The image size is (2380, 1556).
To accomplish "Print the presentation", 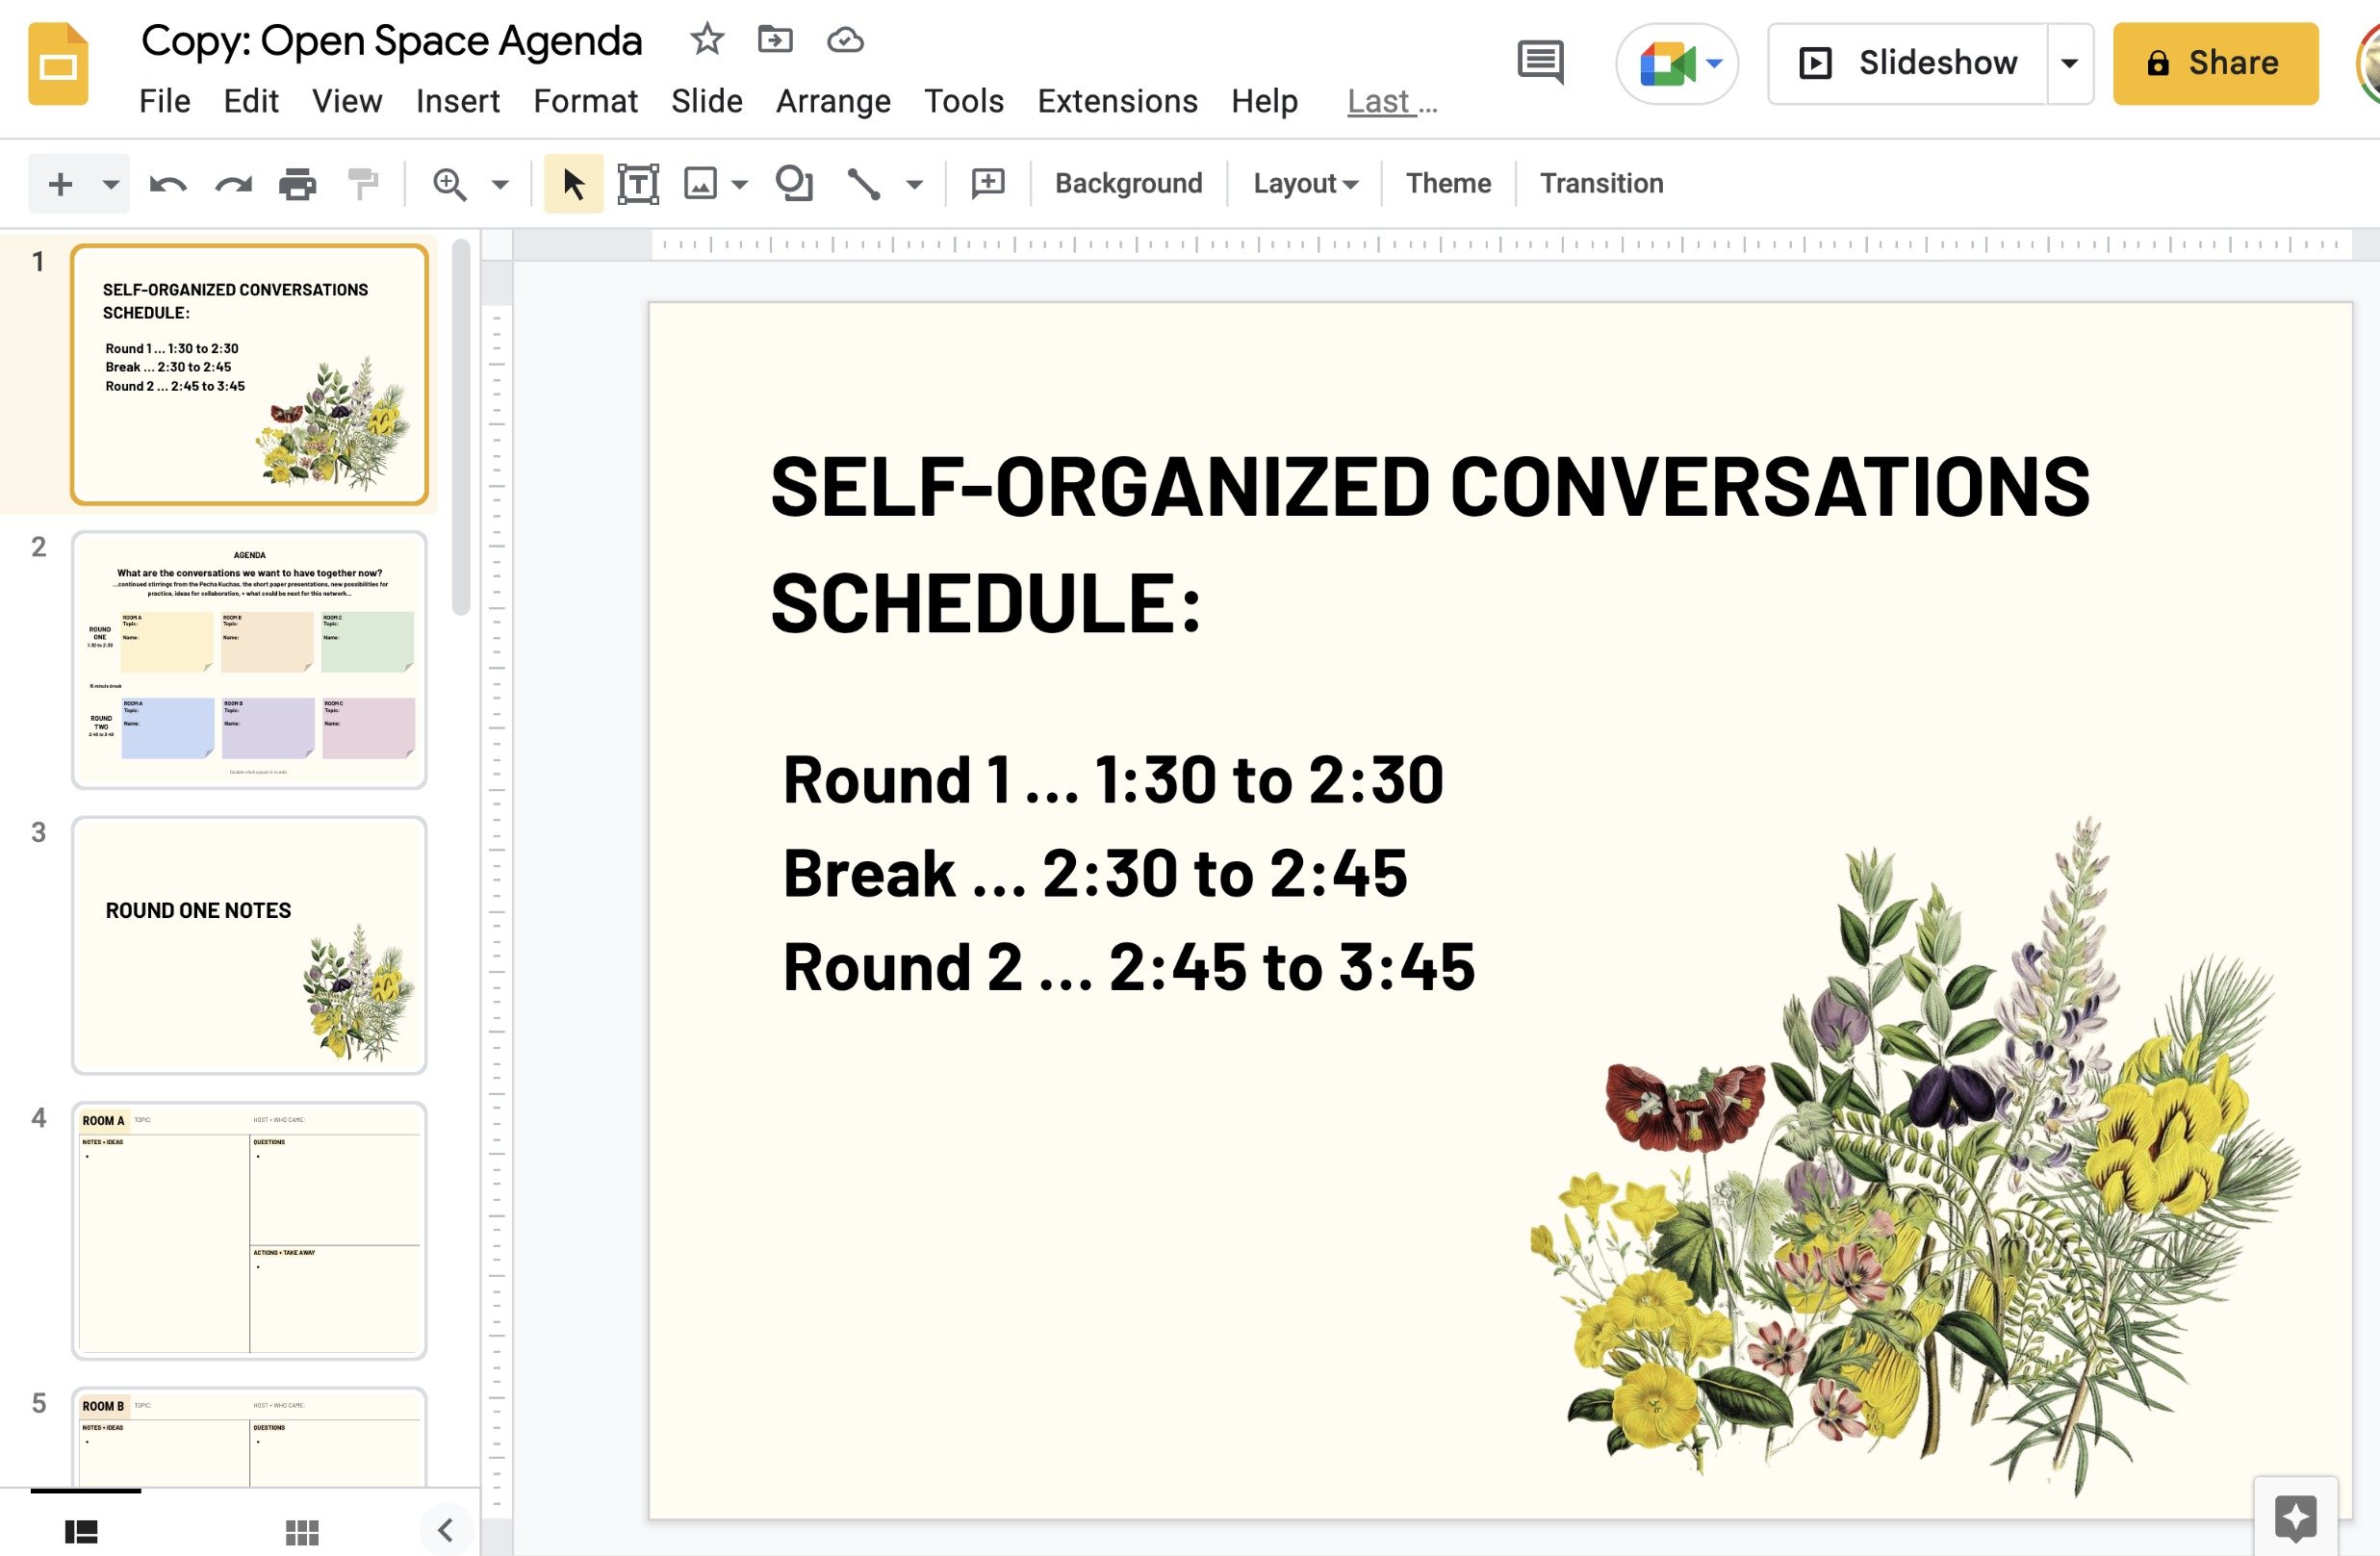I will tap(297, 184).
